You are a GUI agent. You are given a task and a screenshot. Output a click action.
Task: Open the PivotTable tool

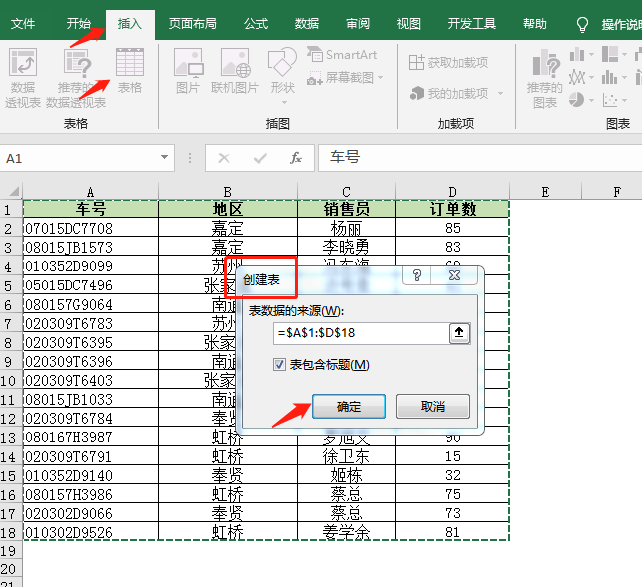pos(23,78)
